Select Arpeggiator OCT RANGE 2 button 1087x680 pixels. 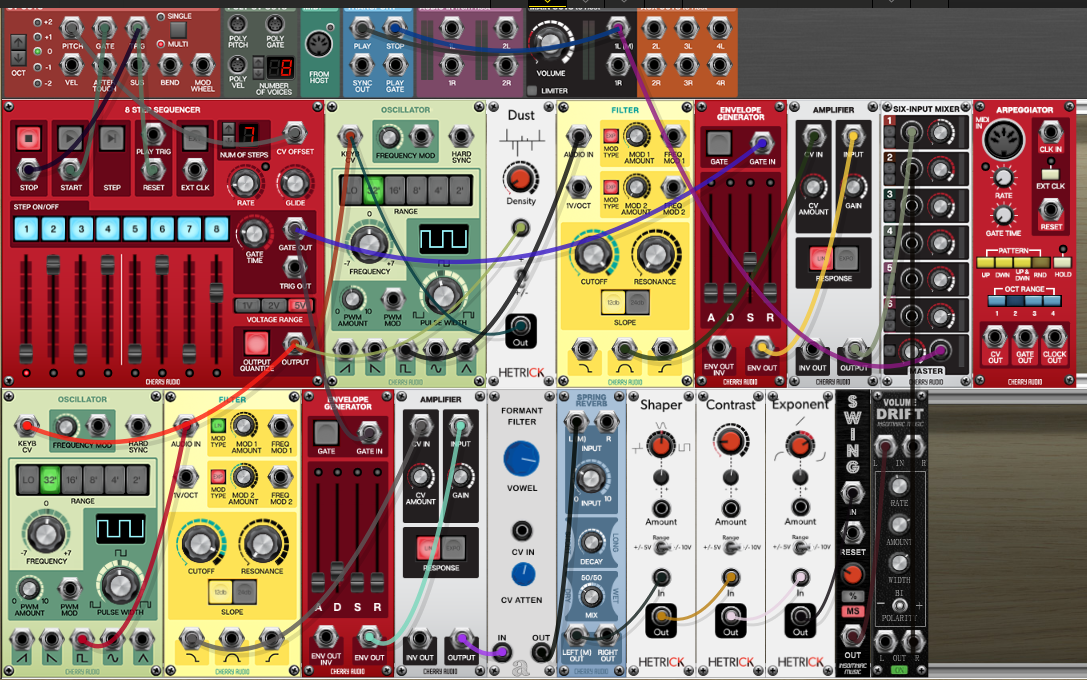(1015, 301)
